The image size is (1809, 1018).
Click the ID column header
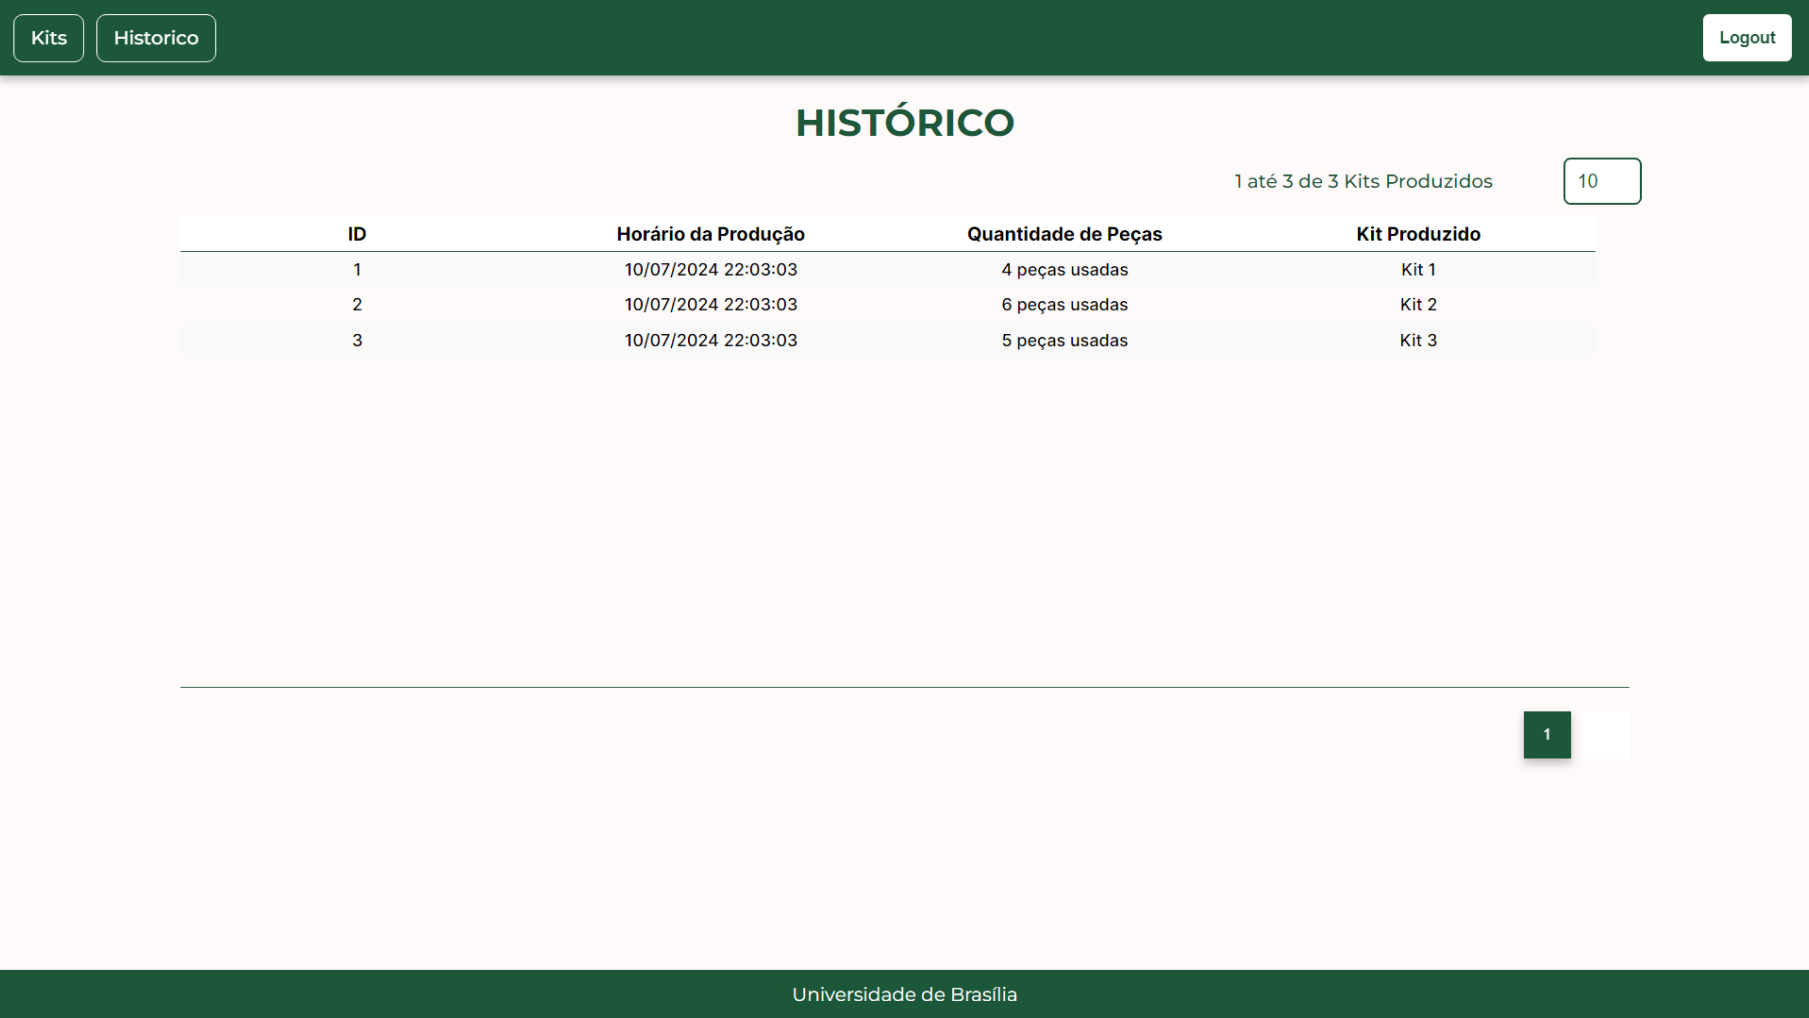pos(357,234)
